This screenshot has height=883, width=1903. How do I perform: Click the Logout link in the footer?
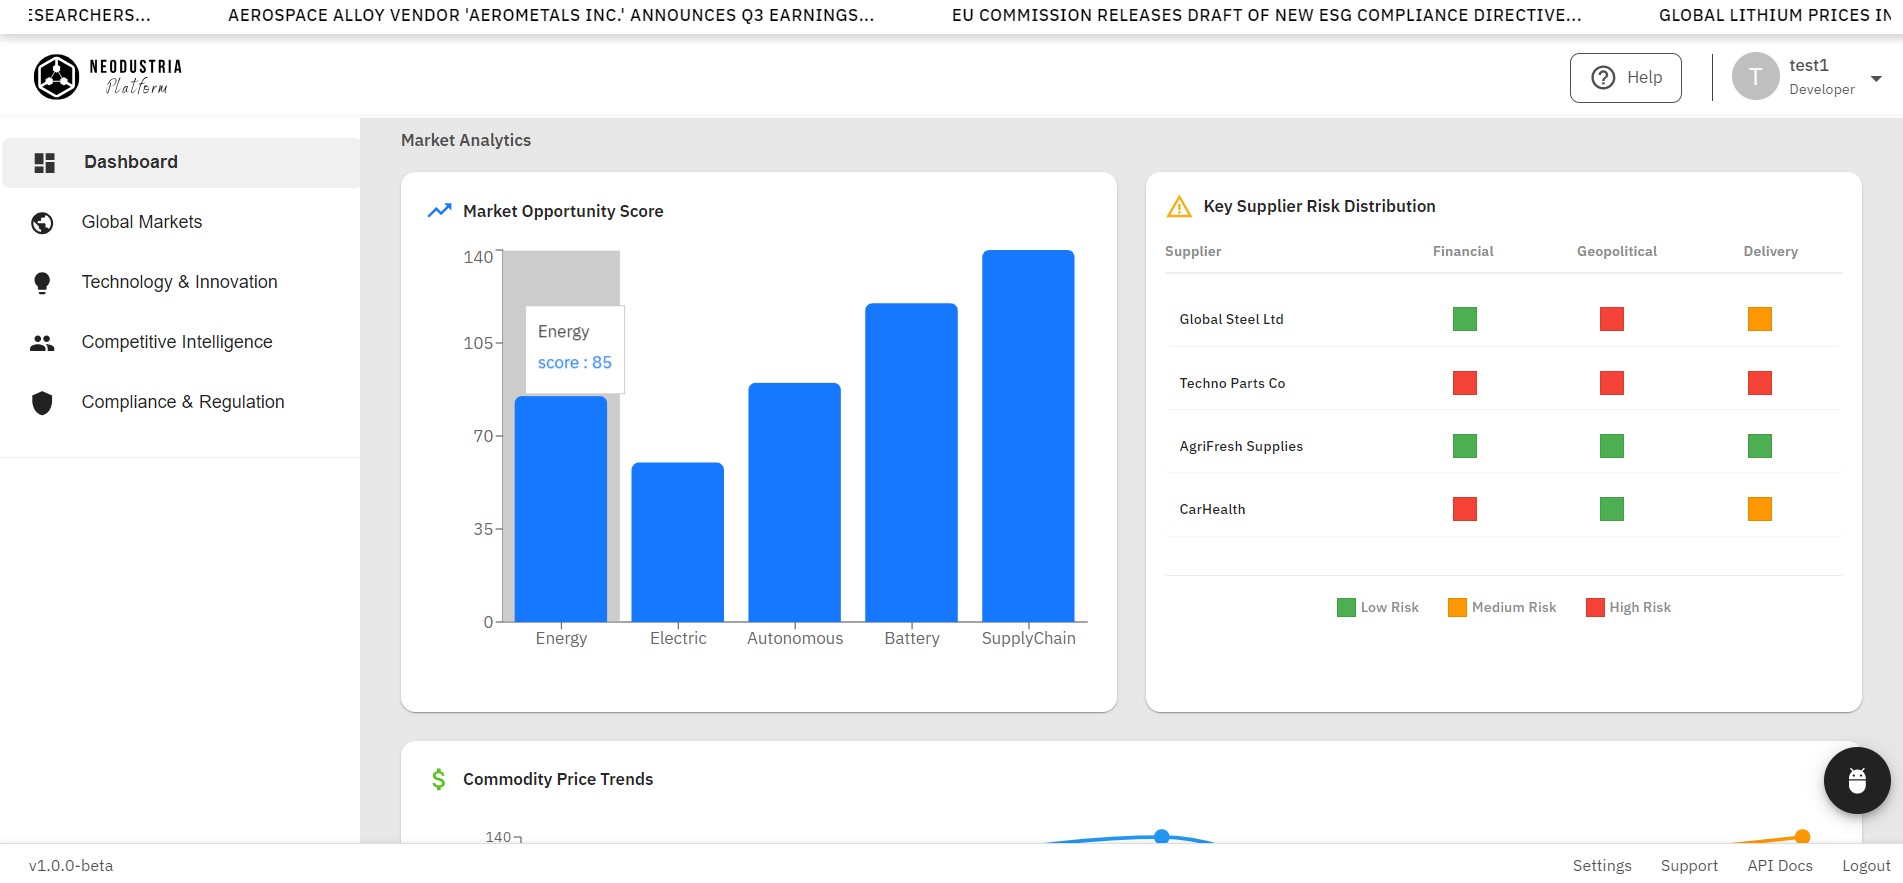(1866, 866)
